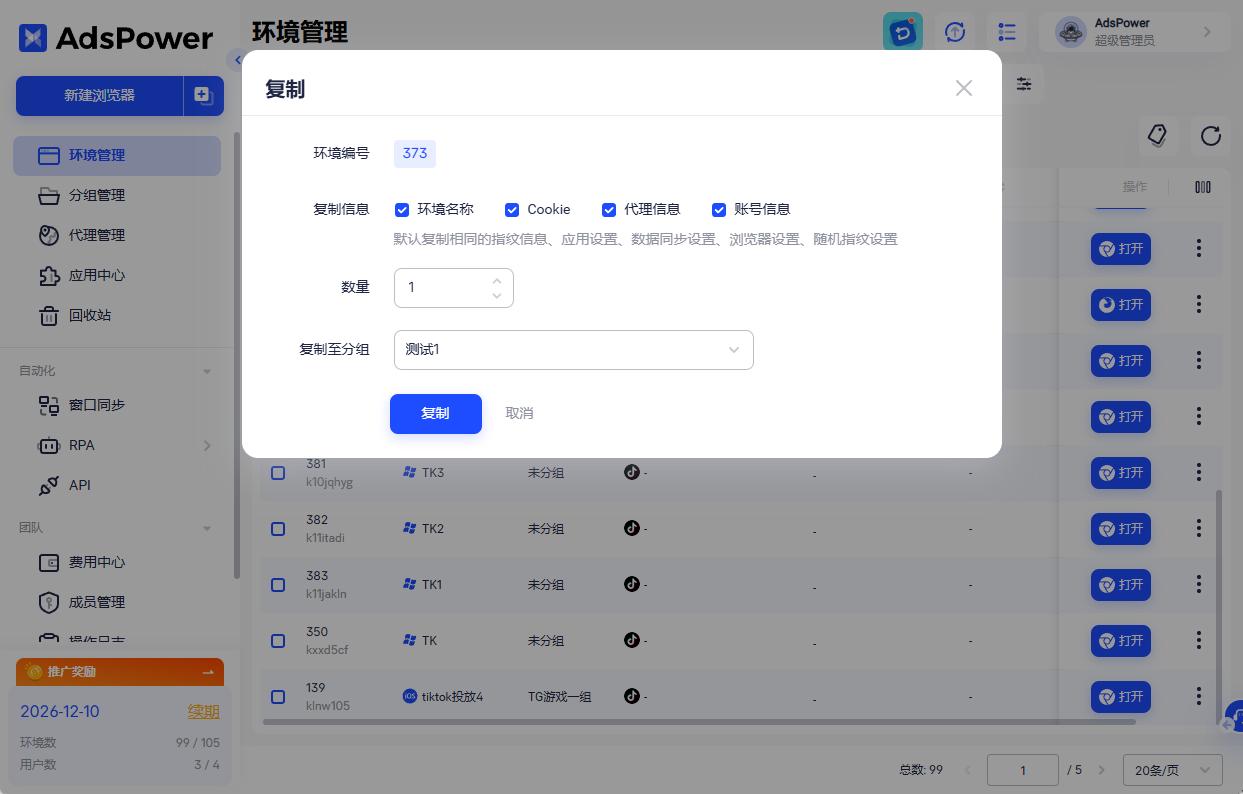Uncheck the Cookie checkbox
This screenshot has width=1243, height=794.
[x=512, y=210]
